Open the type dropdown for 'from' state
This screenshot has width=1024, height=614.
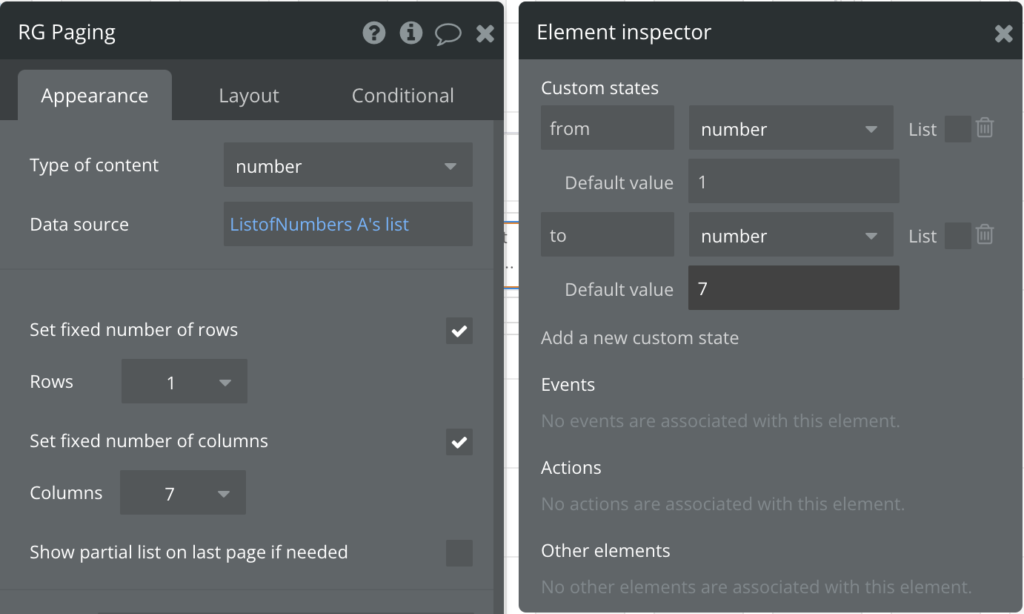[x=791, y=128]
